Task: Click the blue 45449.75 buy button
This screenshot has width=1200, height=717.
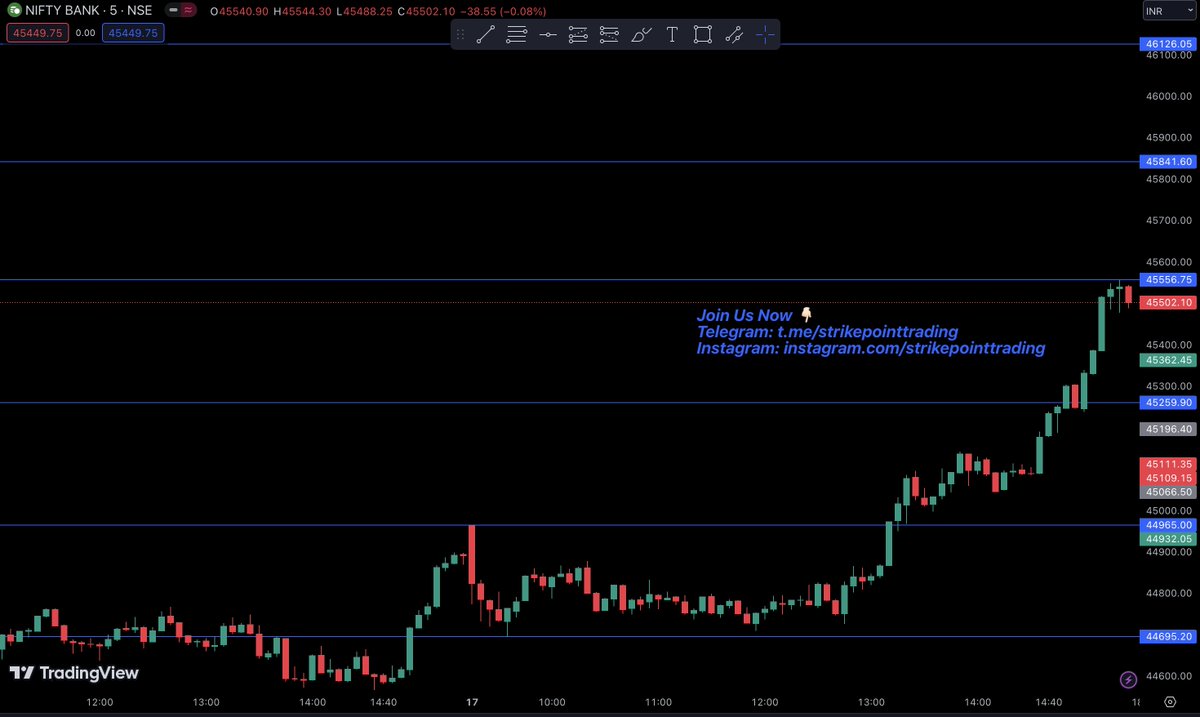Action: (133, 32)
